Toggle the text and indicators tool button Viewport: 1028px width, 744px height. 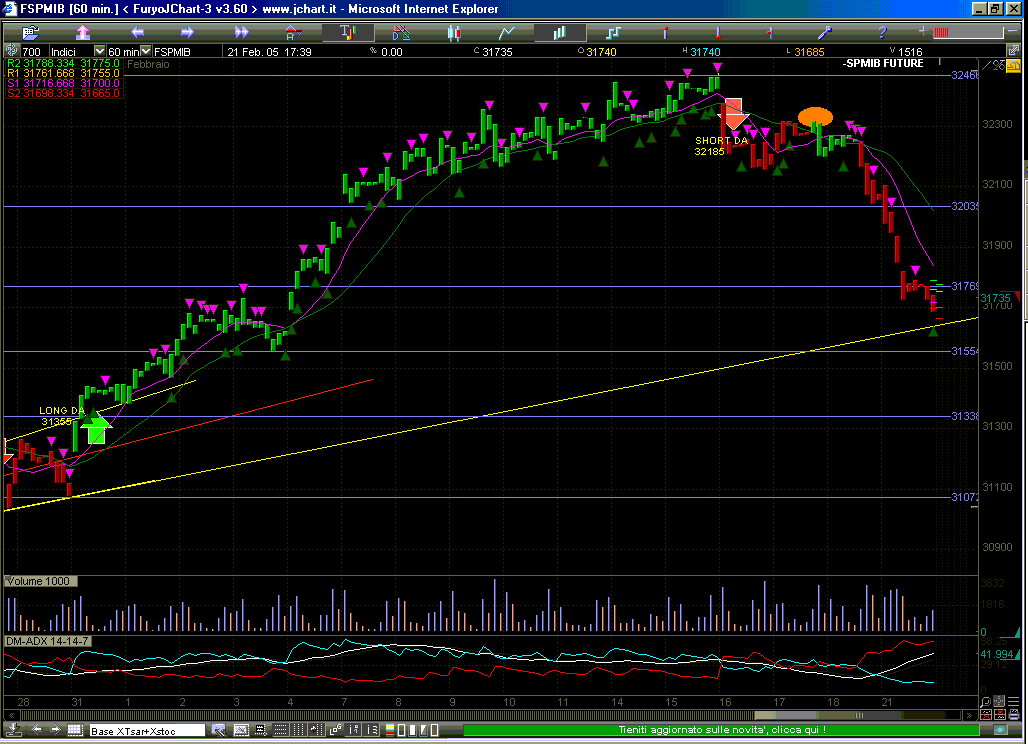coord(346,32)
